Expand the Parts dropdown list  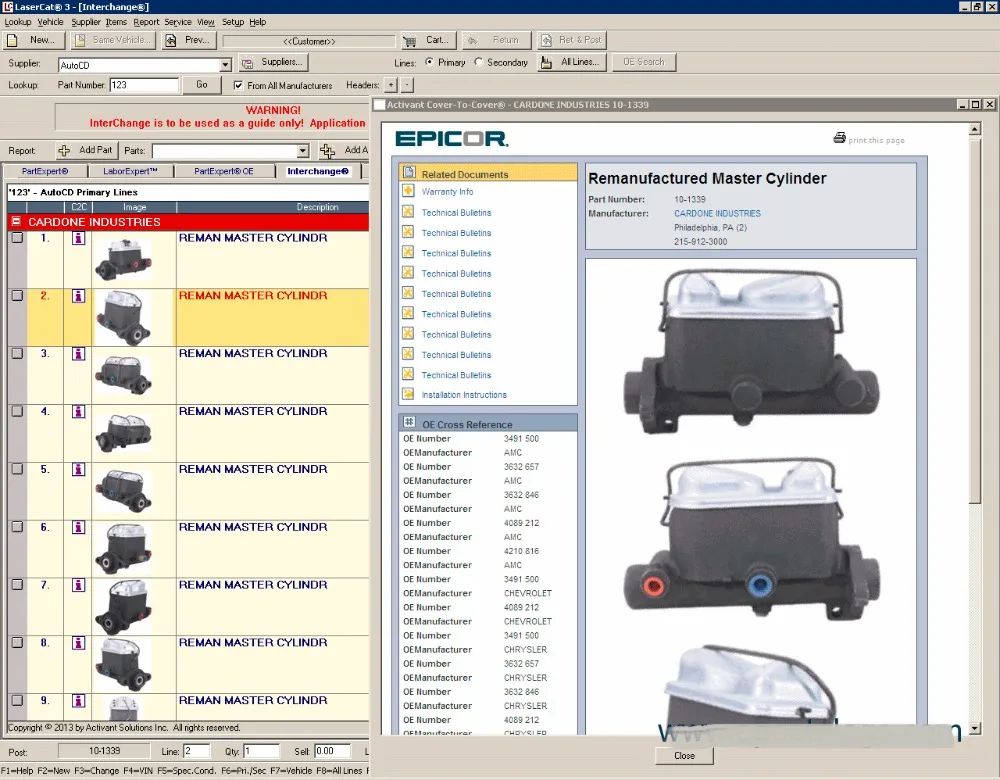pyautogui.click(x=303, y=151)
